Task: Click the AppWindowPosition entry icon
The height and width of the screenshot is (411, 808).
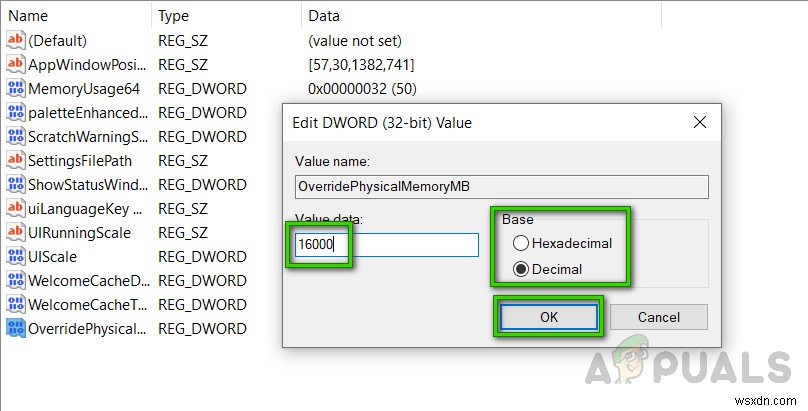Action: click(x=15, y=64)
